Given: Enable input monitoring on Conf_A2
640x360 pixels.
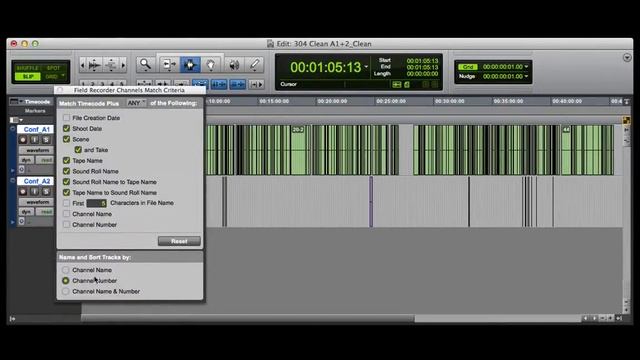Looking at the screenshot, I should 35,191.
